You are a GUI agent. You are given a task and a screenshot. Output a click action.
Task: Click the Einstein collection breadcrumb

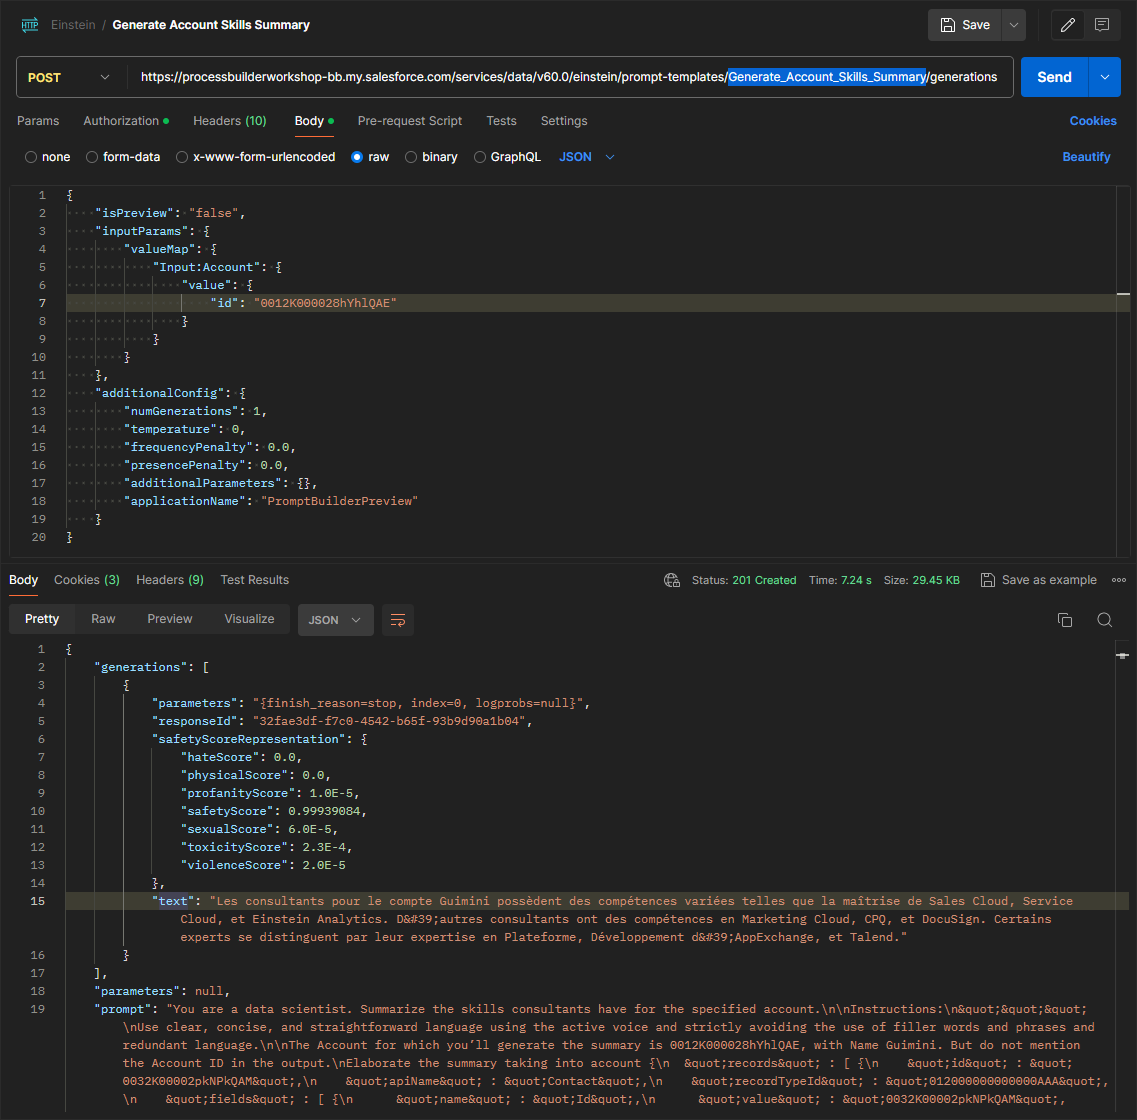tap(73, 25)
